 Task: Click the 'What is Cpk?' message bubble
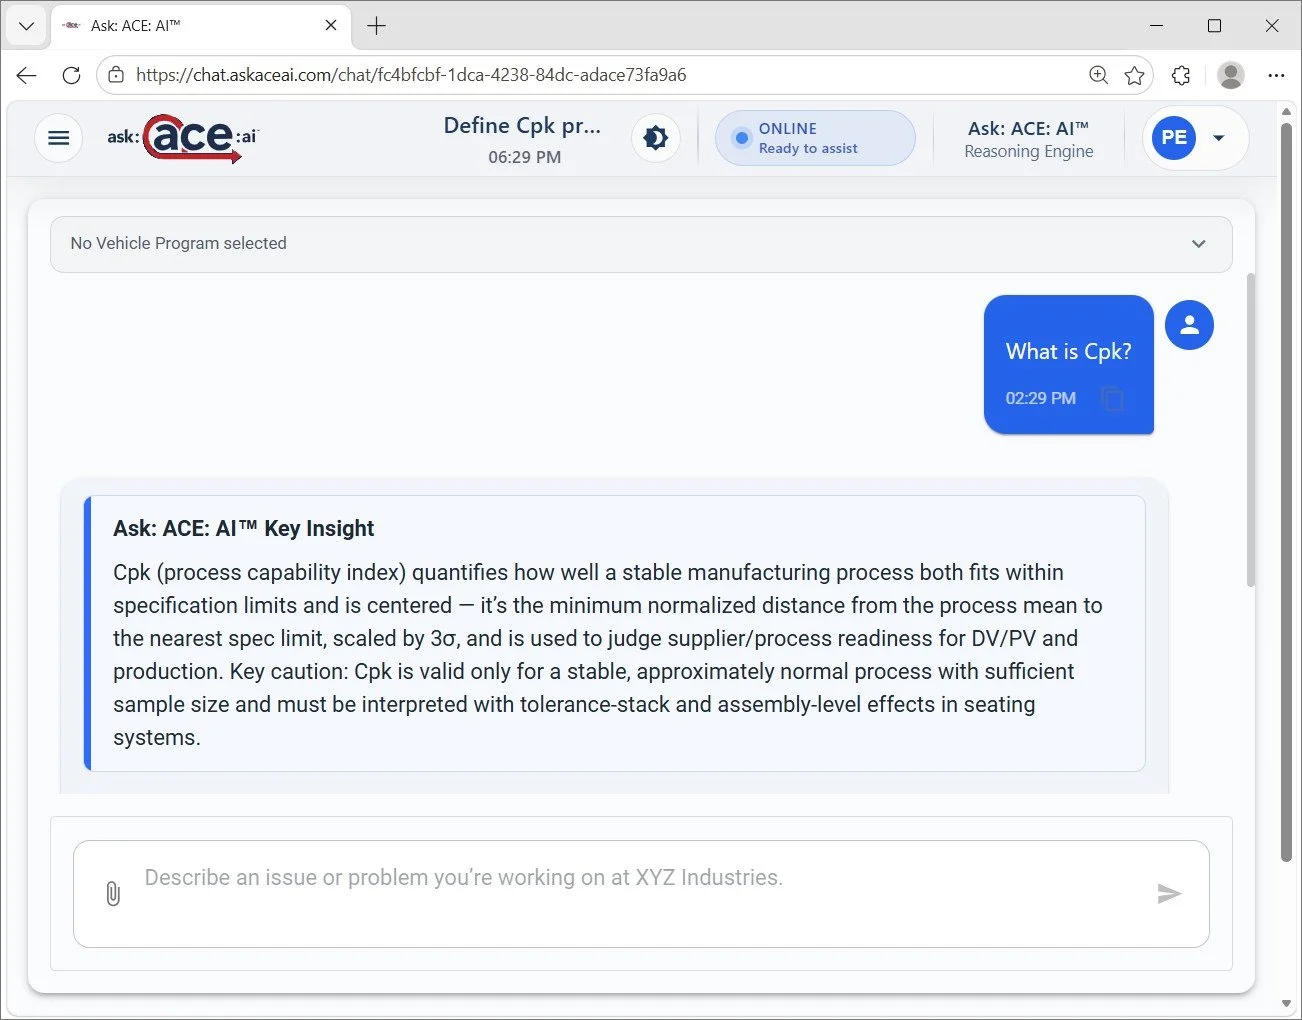coord(1069,364)
